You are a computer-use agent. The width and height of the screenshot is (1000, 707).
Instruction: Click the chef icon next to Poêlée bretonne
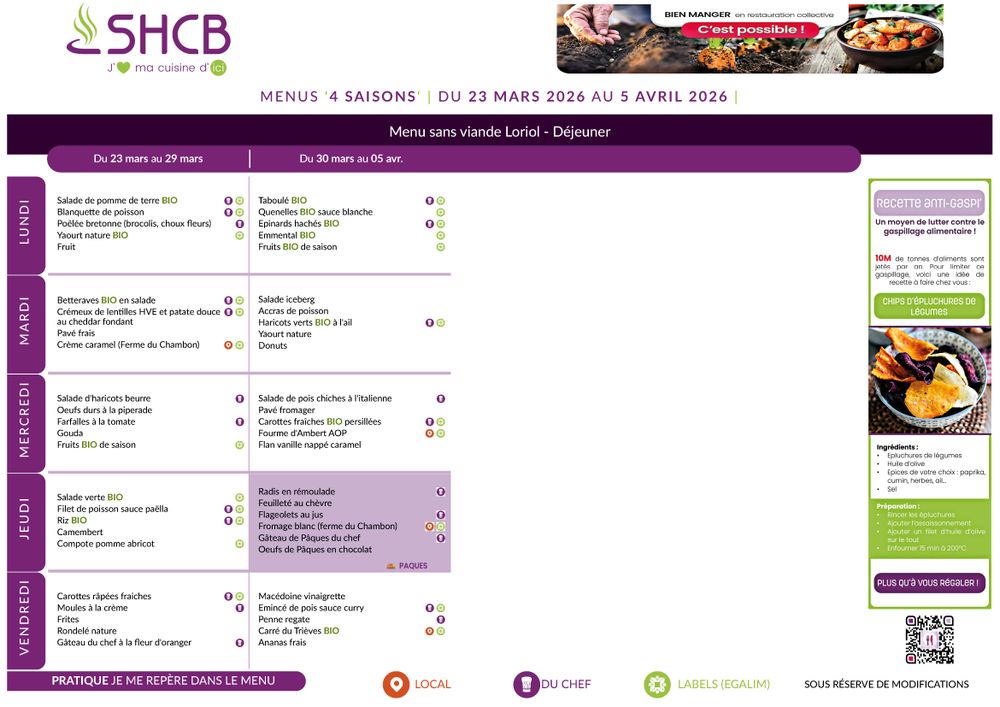click(x=240, y=224)
